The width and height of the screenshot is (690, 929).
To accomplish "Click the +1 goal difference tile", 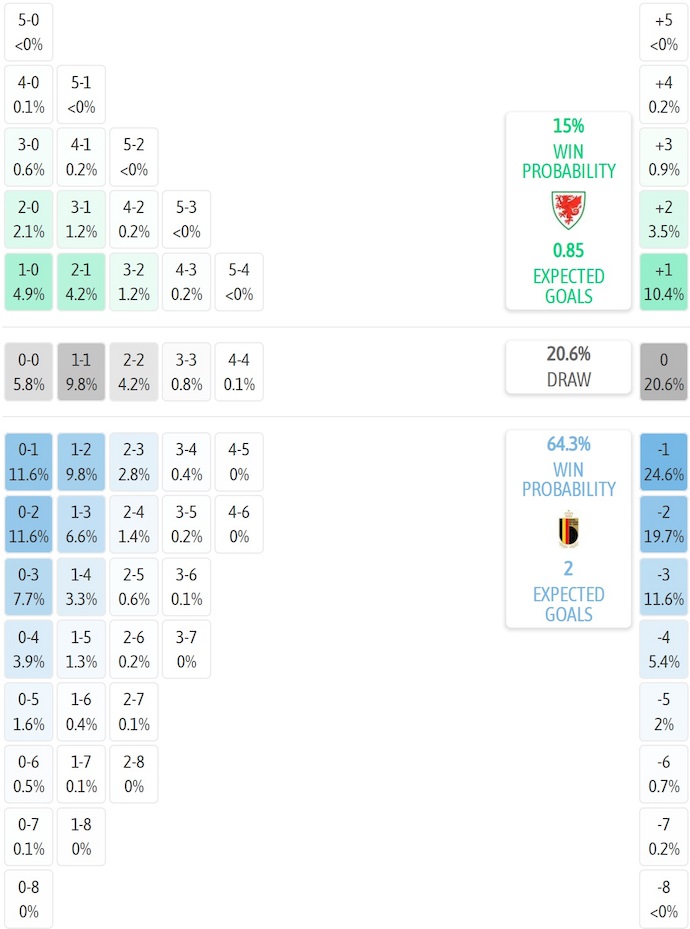I will pyautogui.click(x=664, y=282).
